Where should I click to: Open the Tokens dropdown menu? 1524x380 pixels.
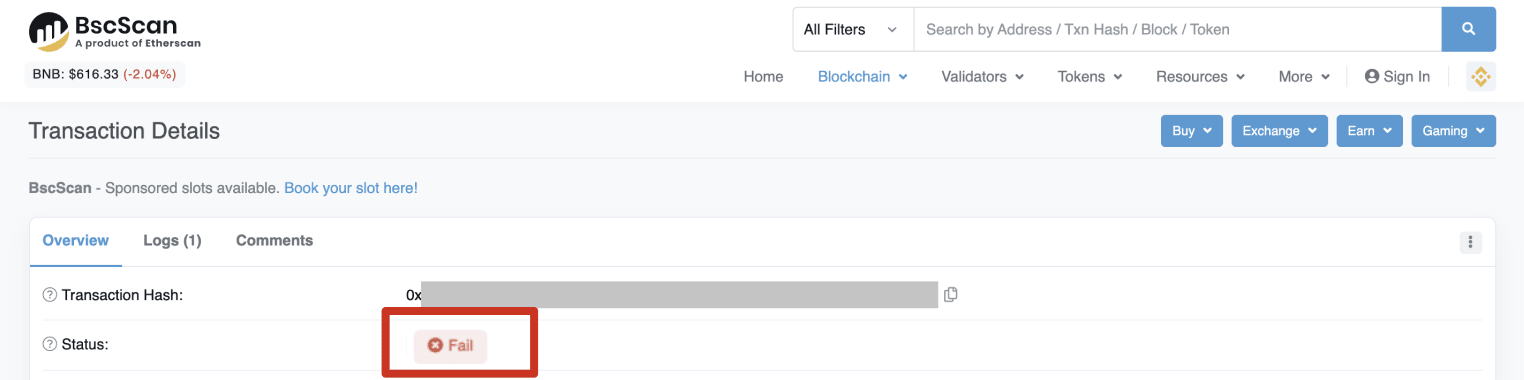1090,77
